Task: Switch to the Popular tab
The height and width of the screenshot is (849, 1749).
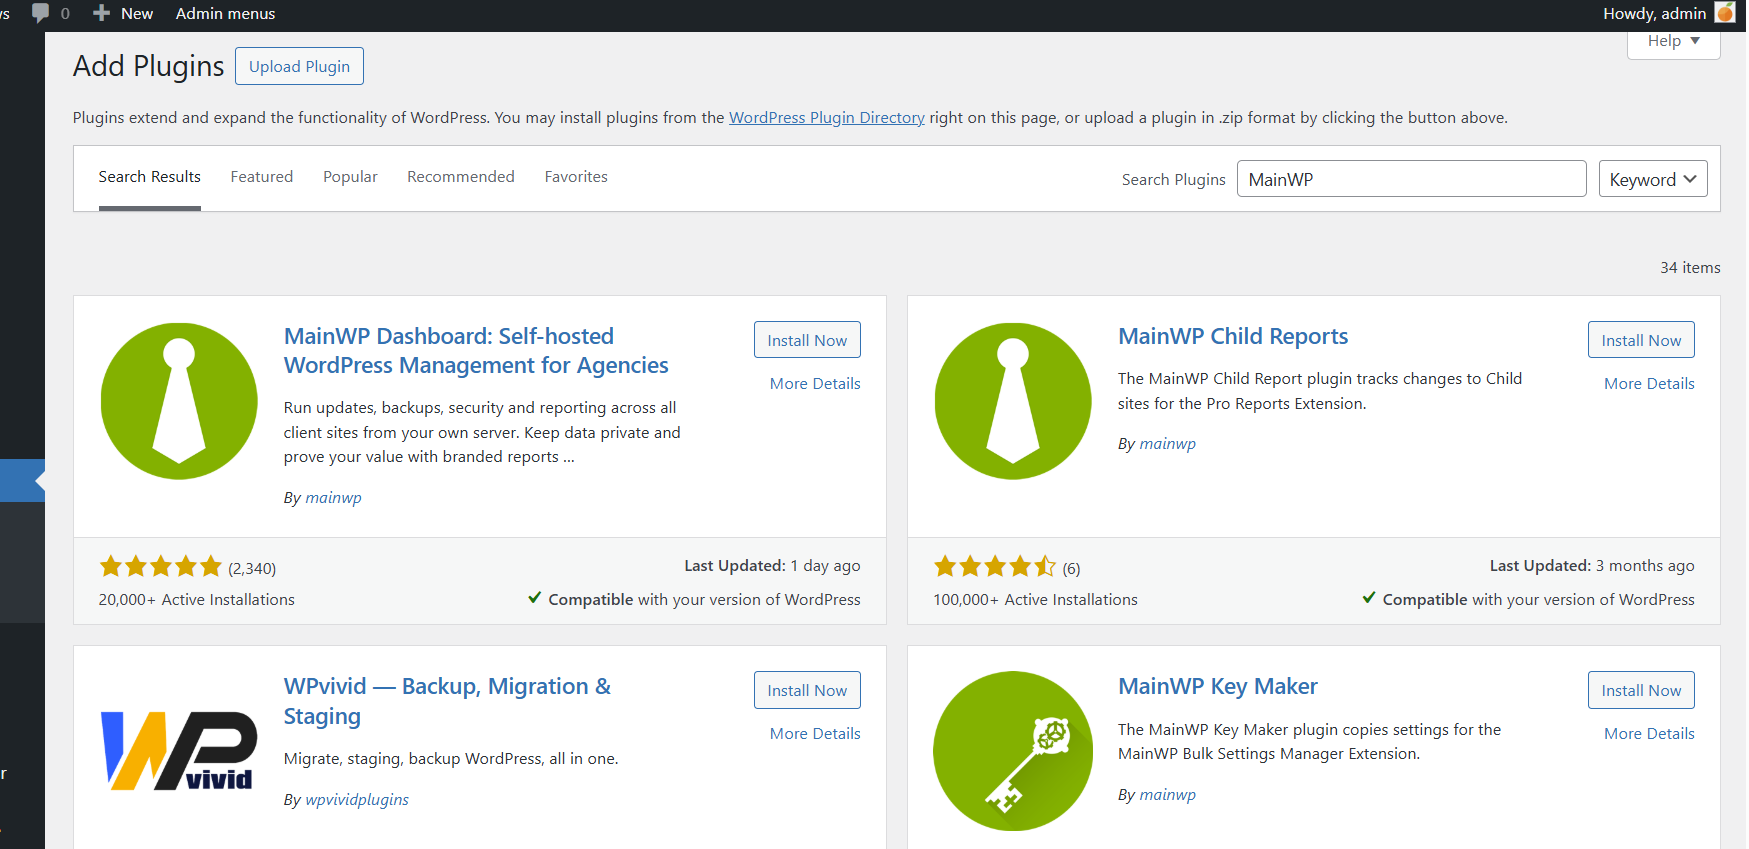Action: click(x=350, y=177)
